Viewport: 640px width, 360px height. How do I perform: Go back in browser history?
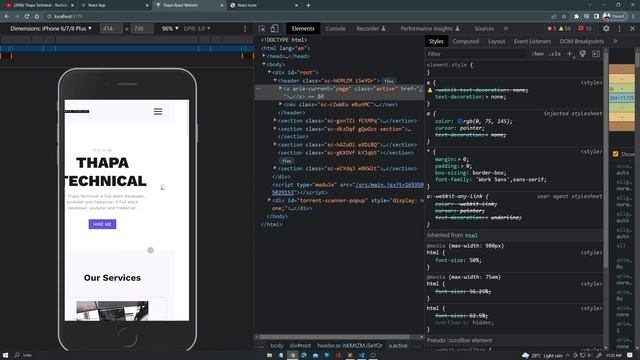[7, 16]
